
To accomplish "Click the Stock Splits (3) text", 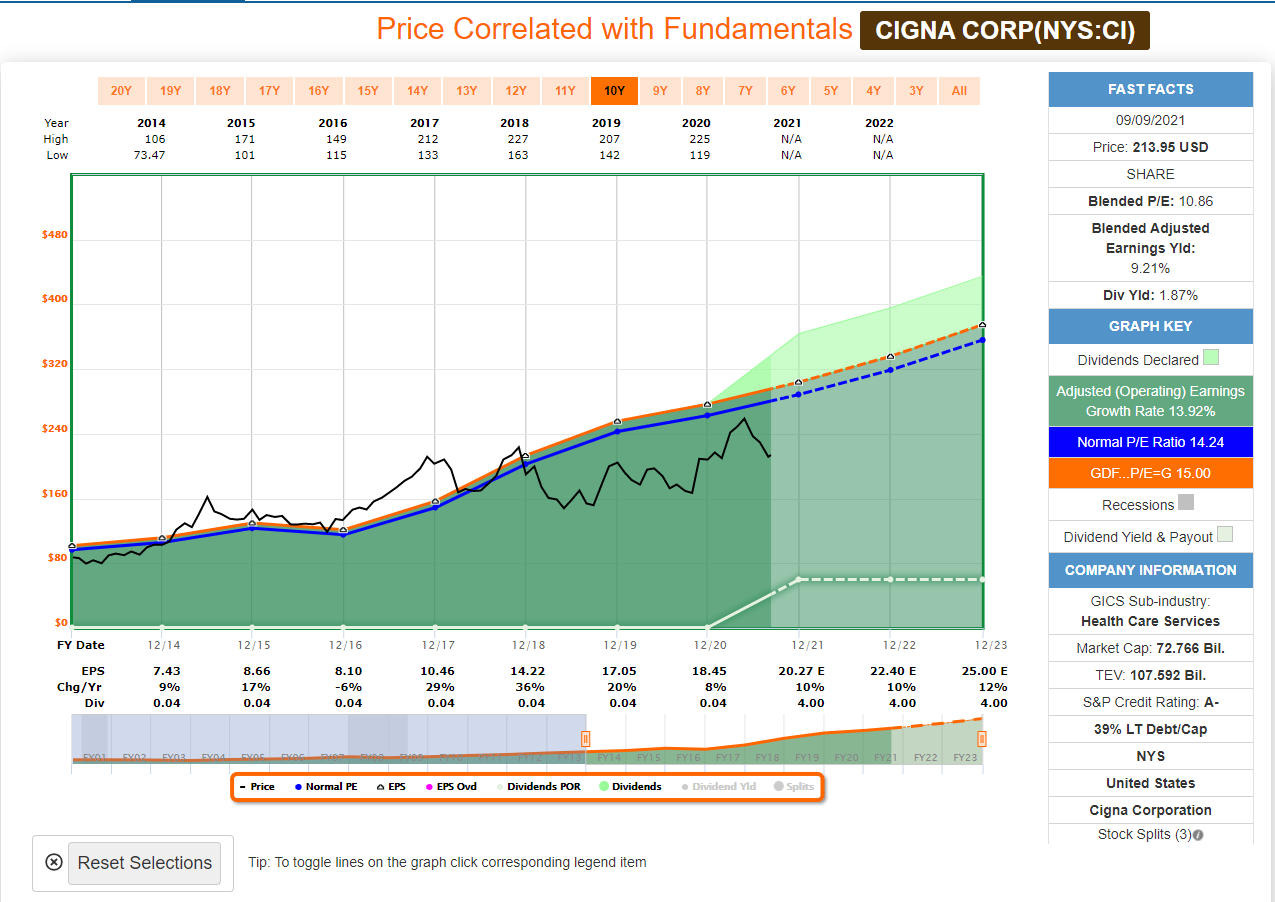I will click(1144, 835).
